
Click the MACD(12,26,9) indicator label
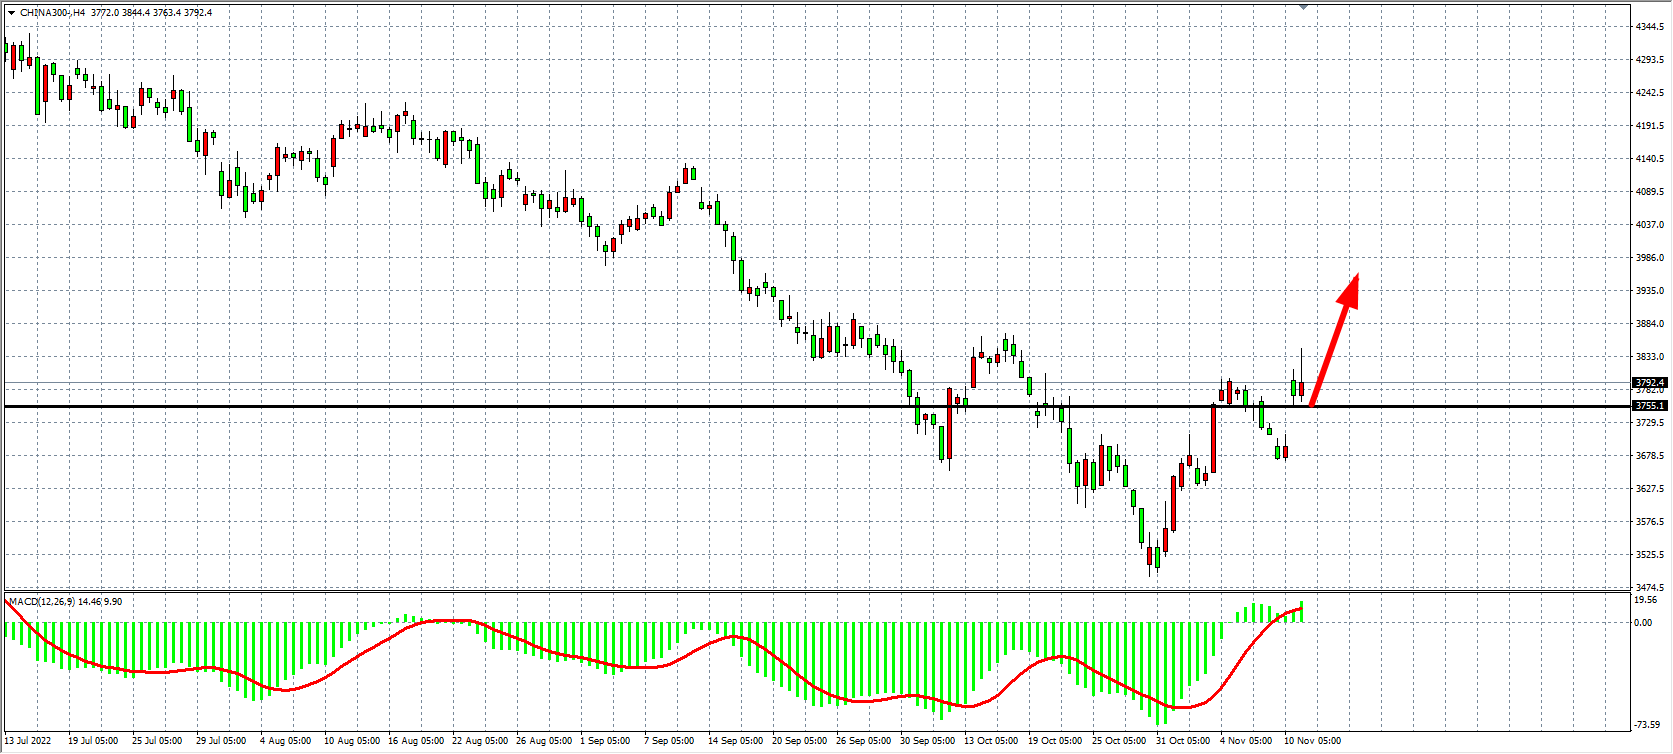(40, 602)
